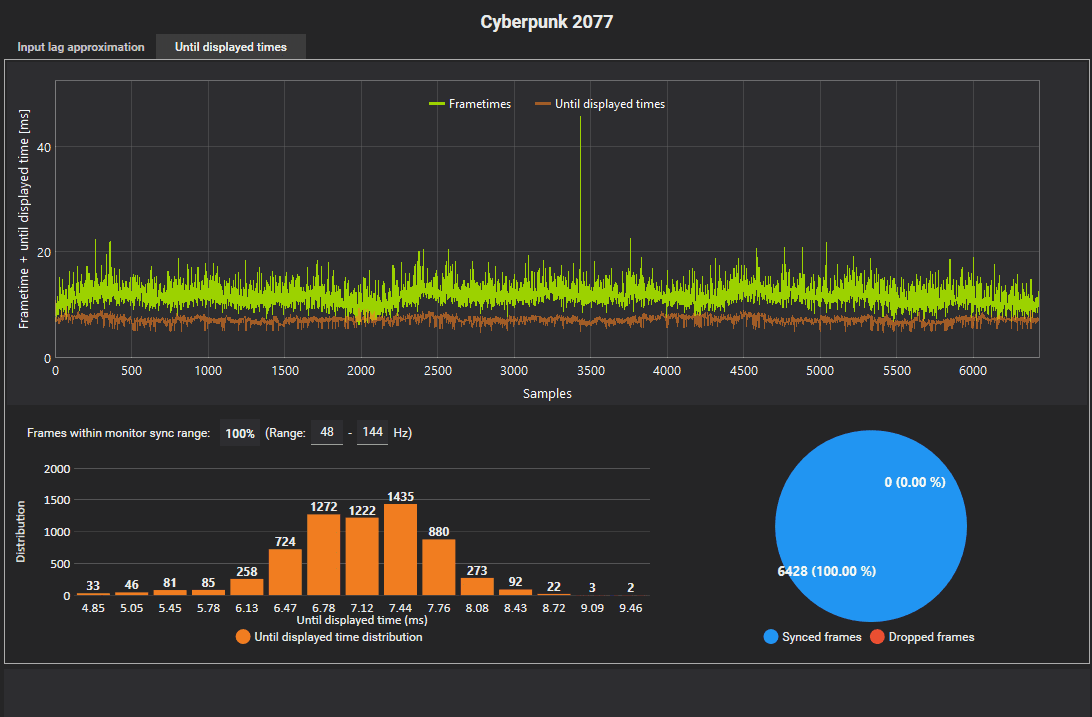Open the pie chart legend entry Dropped frames

tap(922, 636)
